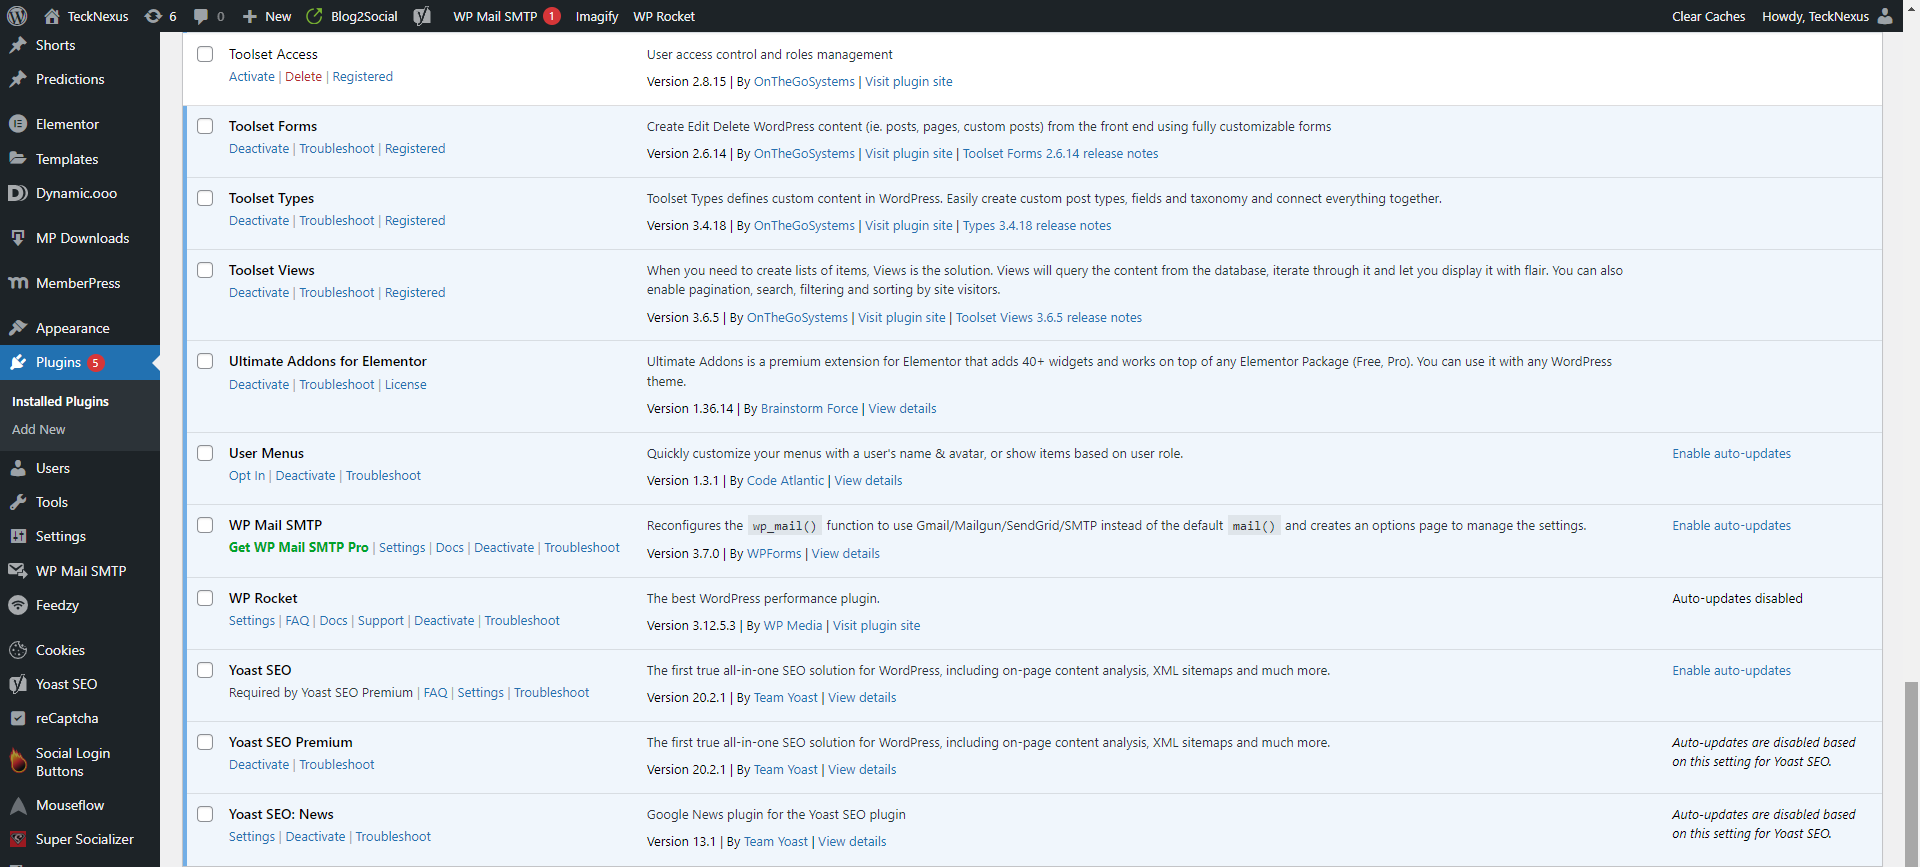Open Toolset Forms 2.6.14 release notes
Image resolution: width=1920 pixels, height=867 pixels.
pyautogui.click(x=1061, y=154)
